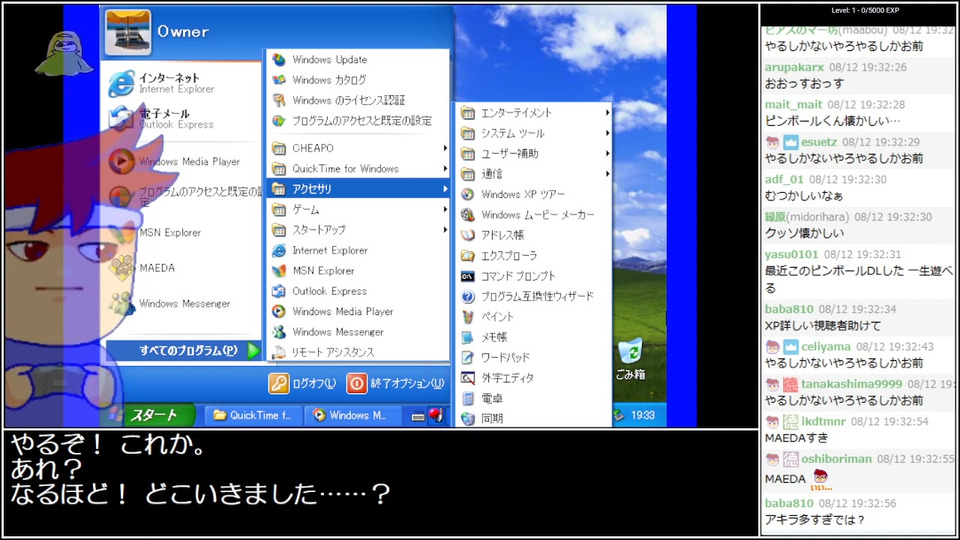Open QuickTime for Windows folder
The image size is (960, 540).
click(x=358, y=168)
